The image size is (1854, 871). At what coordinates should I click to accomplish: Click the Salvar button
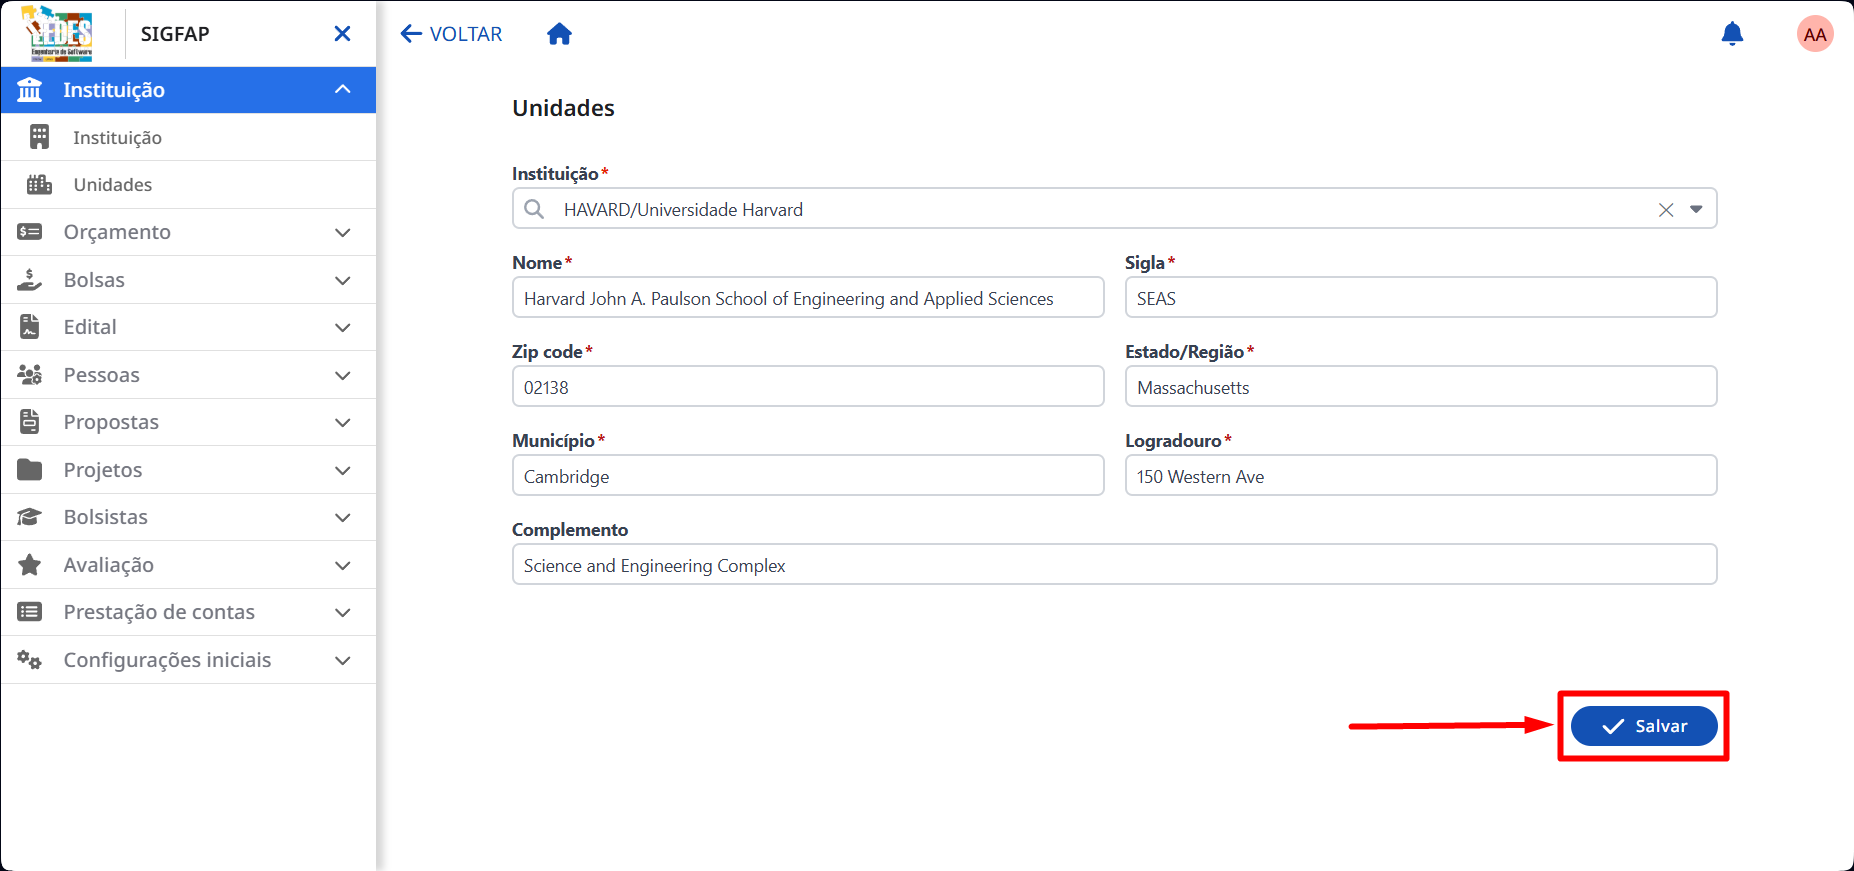[1644, 726]
